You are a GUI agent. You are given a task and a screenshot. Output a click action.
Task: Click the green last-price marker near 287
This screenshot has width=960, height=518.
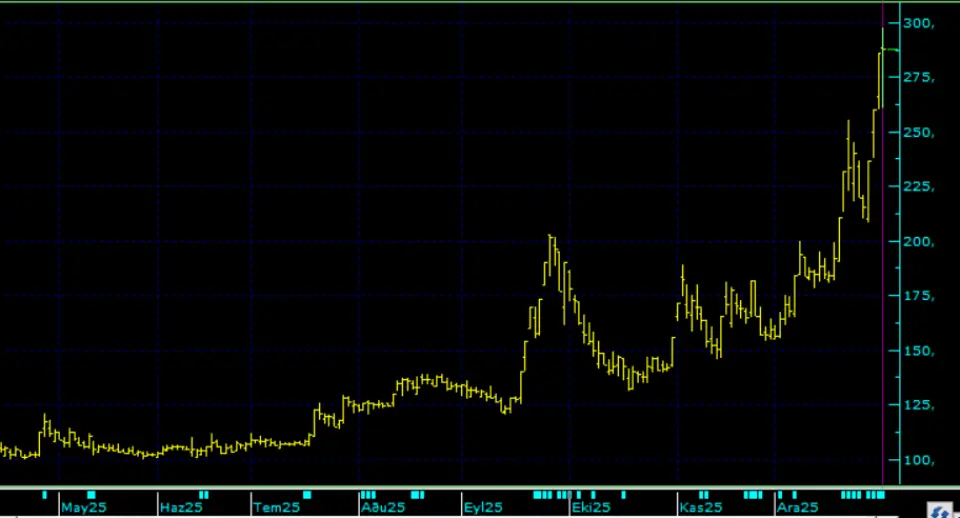[x=890, y=49]
